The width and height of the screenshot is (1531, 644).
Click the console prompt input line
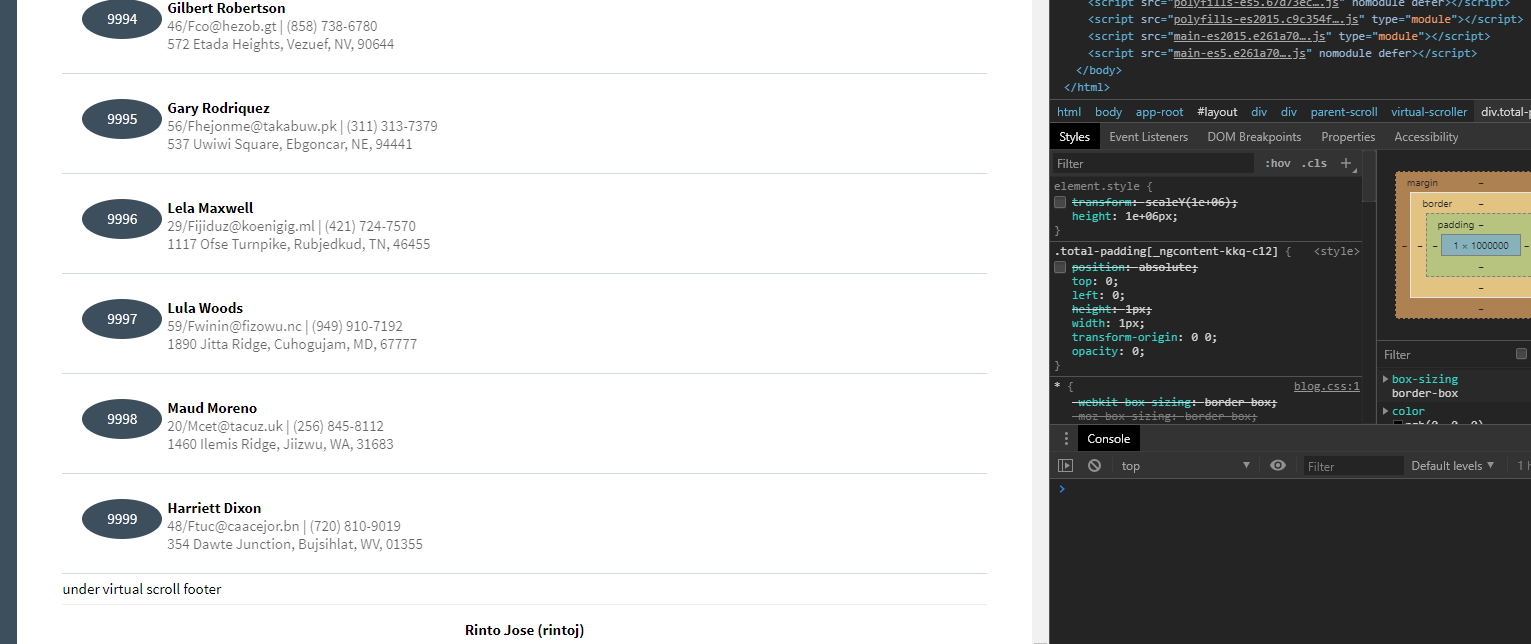pos(1290,489)
